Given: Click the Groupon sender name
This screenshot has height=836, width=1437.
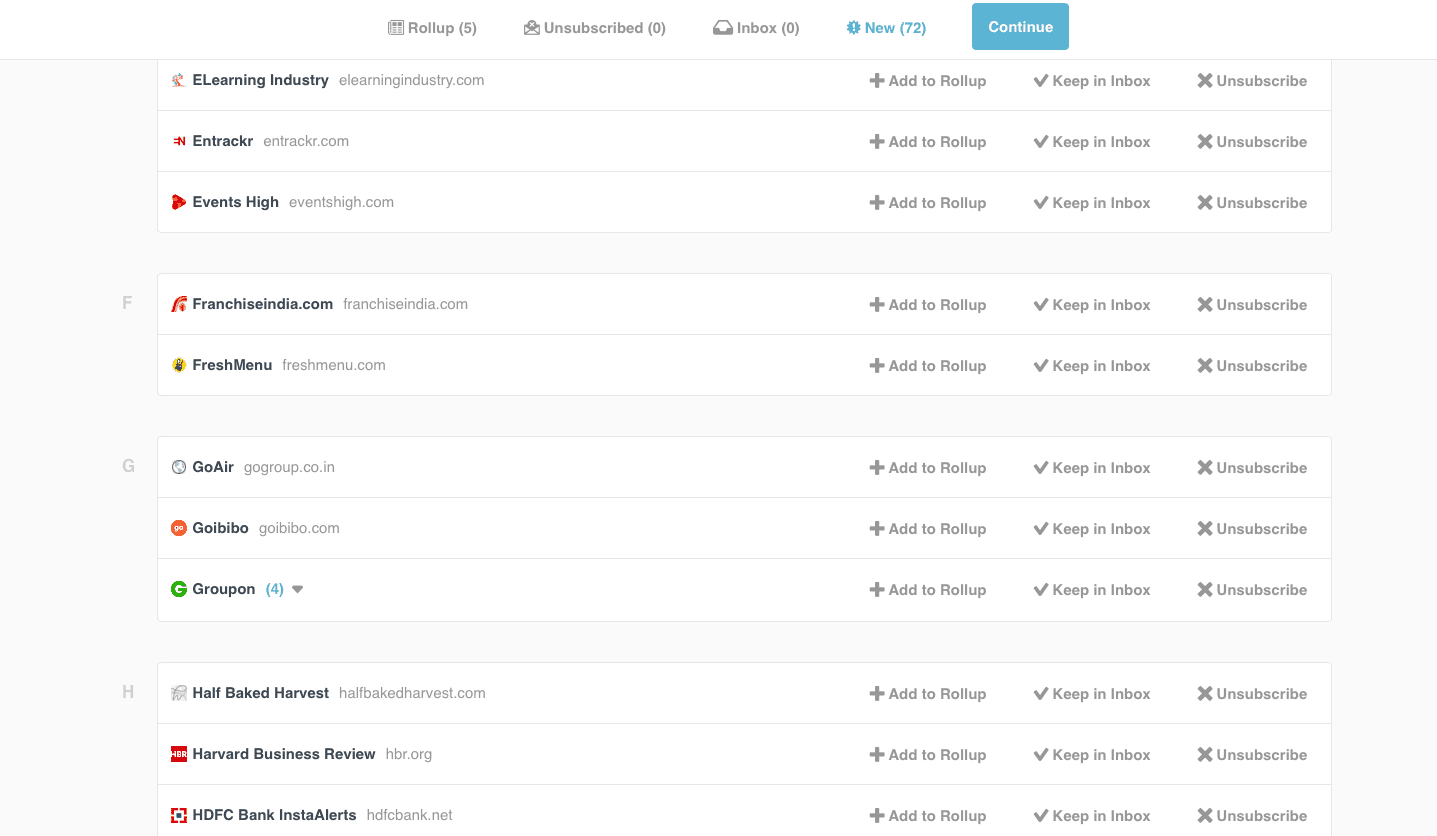Looking at the screenshot, I should click(x=224, y=589).
